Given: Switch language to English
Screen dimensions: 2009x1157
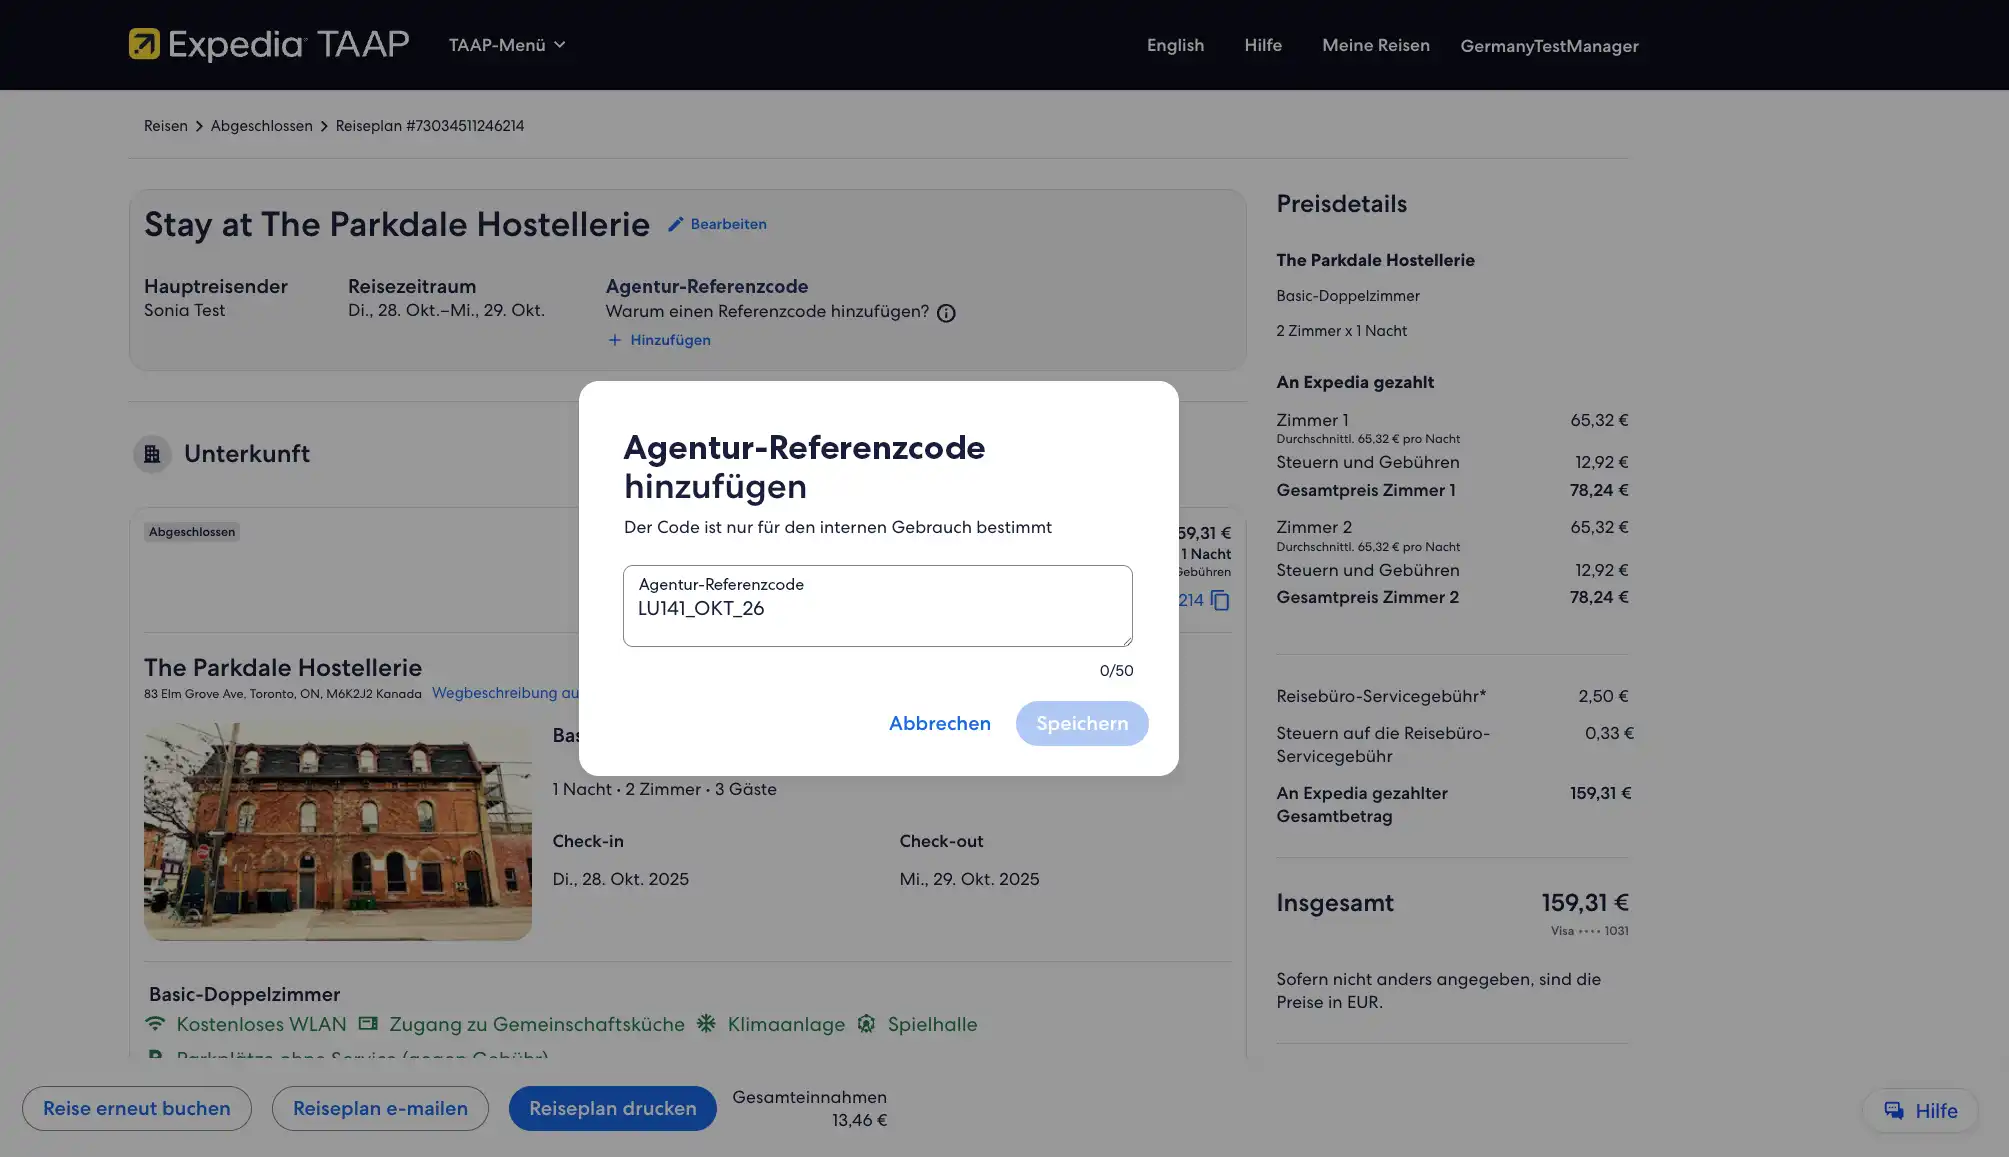Looking at the screenshot, I should [x=1175, y=45].
